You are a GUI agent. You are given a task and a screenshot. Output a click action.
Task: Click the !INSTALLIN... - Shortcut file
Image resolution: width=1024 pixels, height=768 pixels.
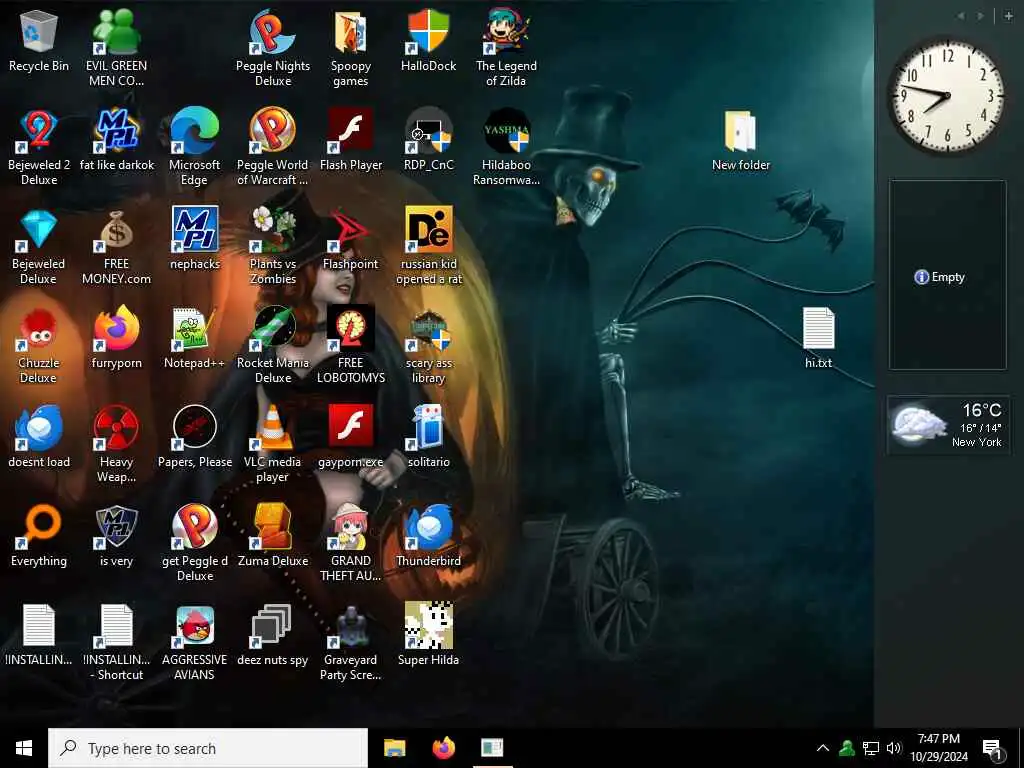(x=116, y=643)
